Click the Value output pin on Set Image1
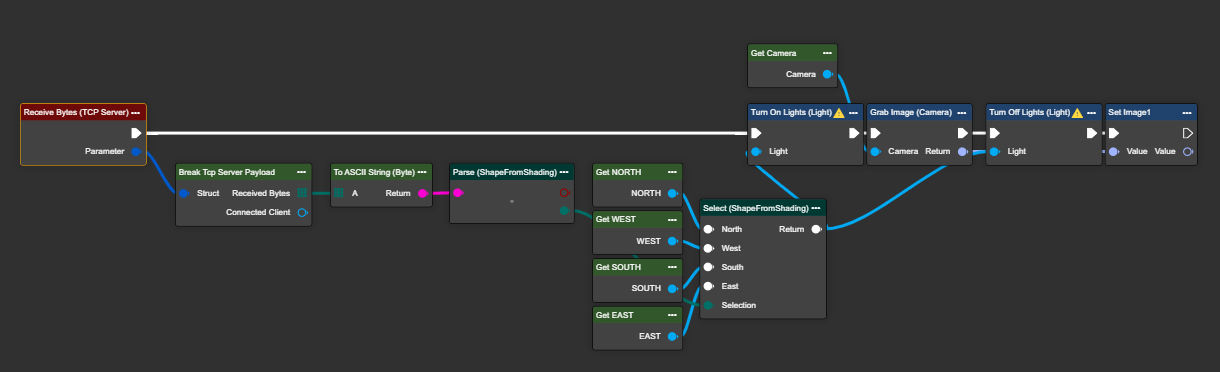1220x372 pixels. click(x=1187, y=152)
